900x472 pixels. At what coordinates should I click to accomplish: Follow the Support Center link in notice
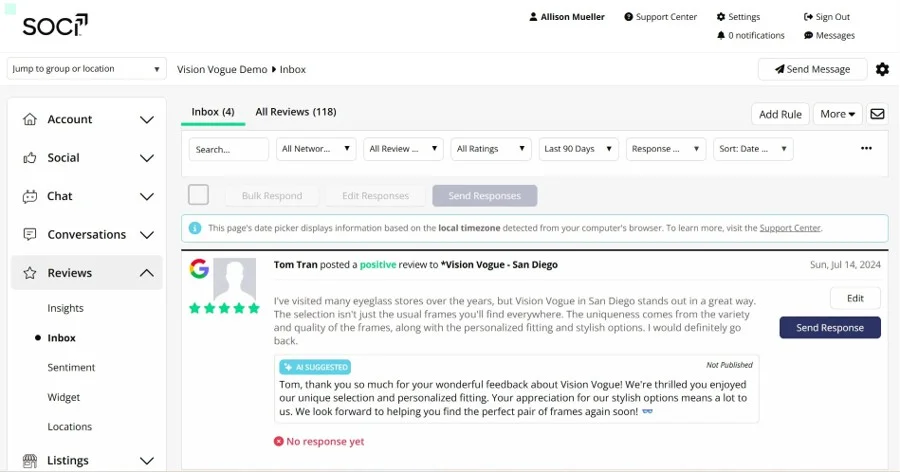coord(790,228)
